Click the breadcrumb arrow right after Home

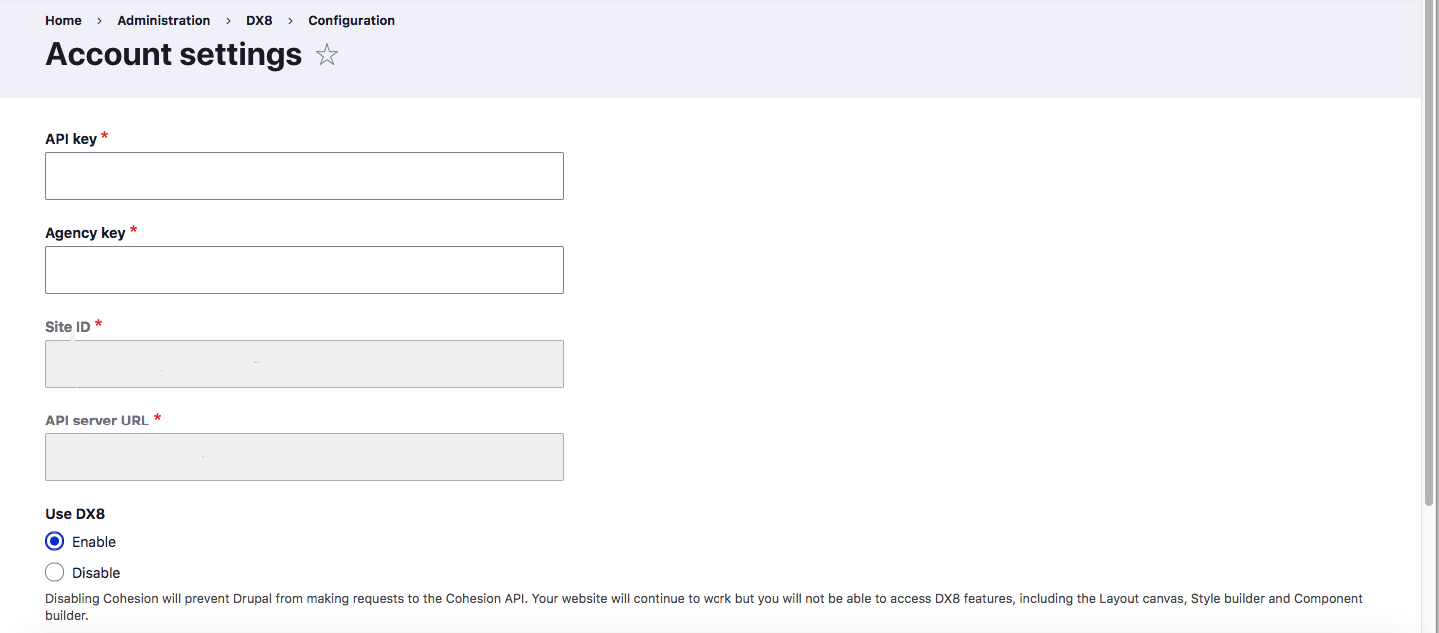[99, 21]
